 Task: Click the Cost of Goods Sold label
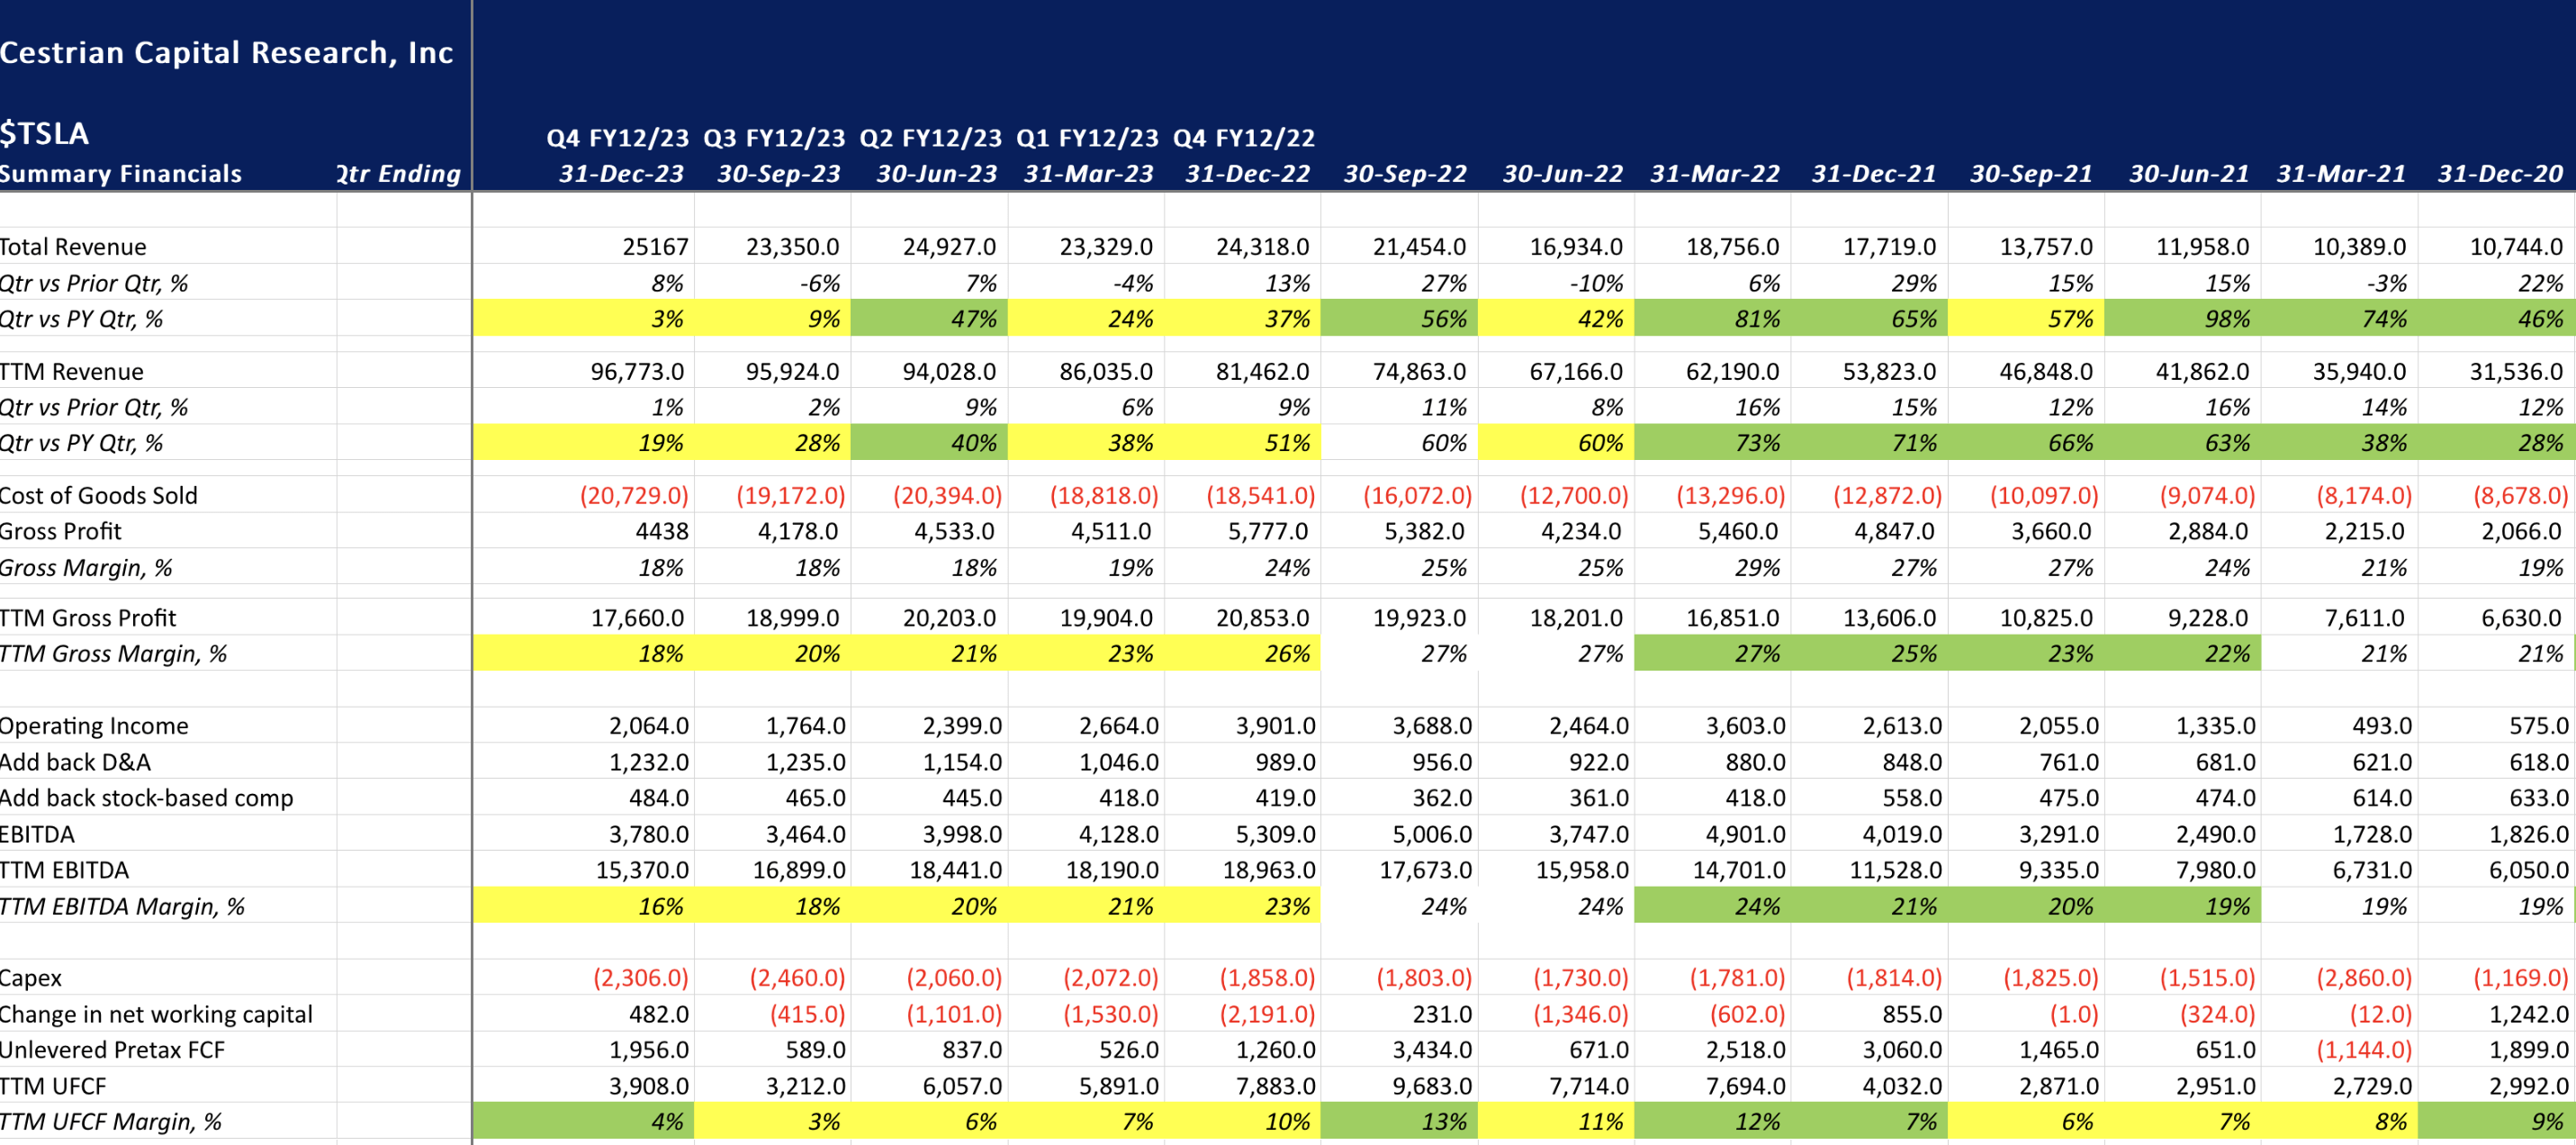click(x=99, y=496)
